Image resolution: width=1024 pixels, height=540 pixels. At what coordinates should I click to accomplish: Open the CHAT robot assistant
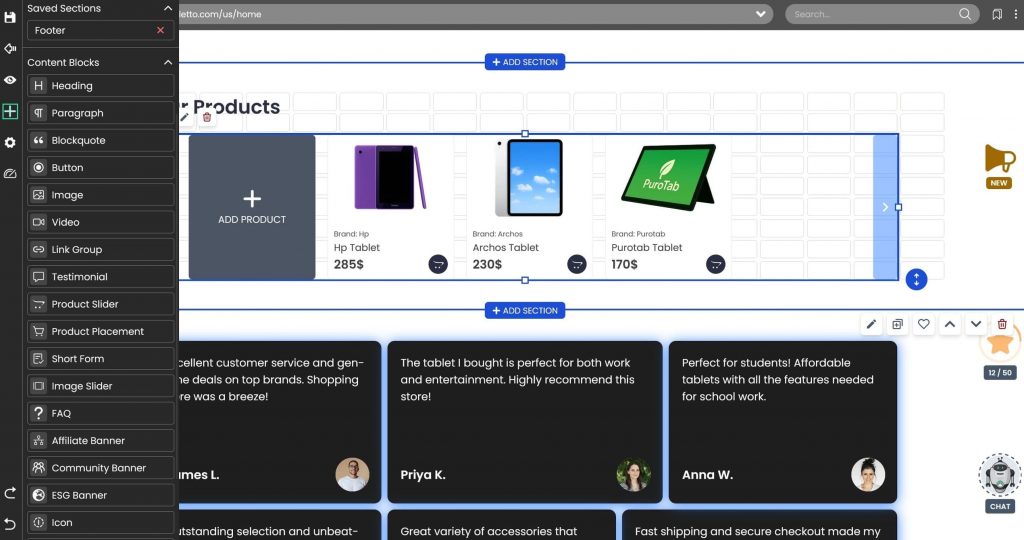(1000, 483)
